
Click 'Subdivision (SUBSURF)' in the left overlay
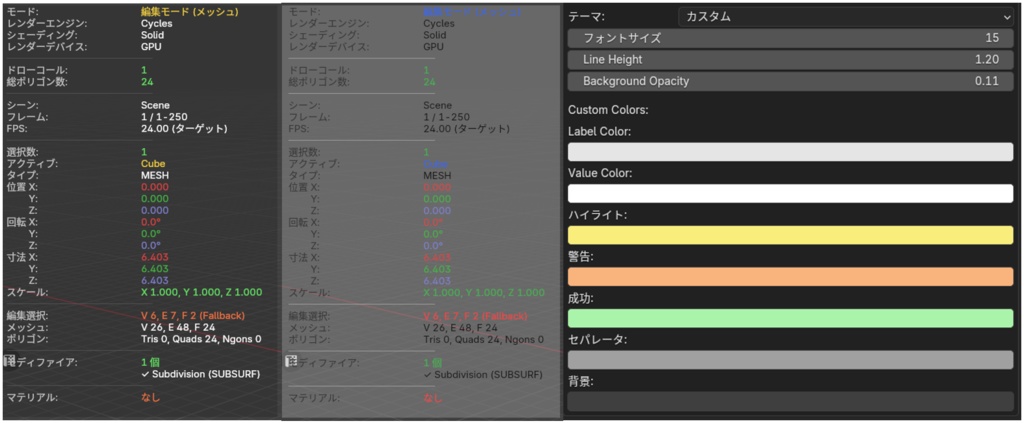pyautogui.click(x=206, y=375)
